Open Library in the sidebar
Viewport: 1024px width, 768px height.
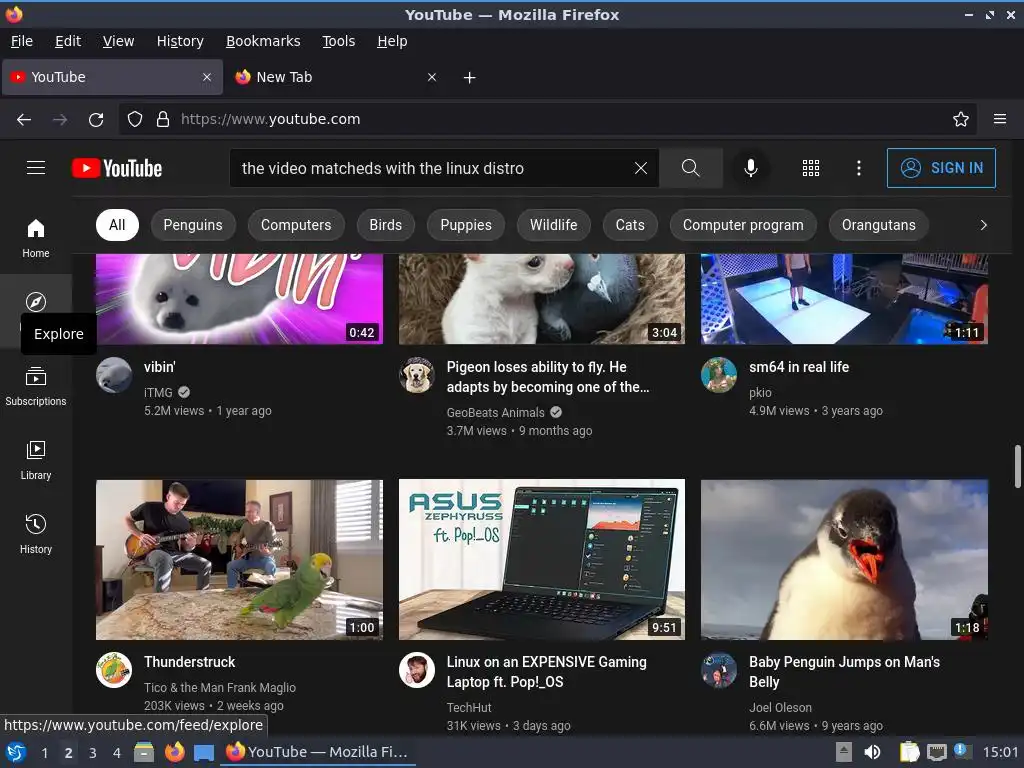36,460
